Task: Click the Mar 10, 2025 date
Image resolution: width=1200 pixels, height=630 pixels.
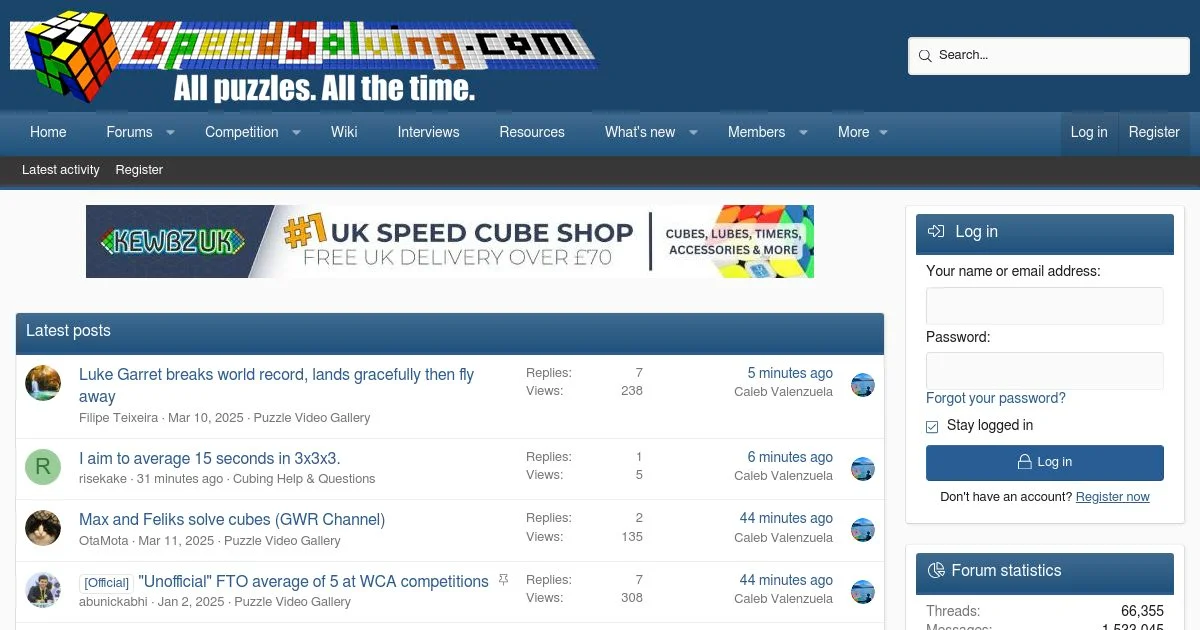Action: click(x=206, y=418)
